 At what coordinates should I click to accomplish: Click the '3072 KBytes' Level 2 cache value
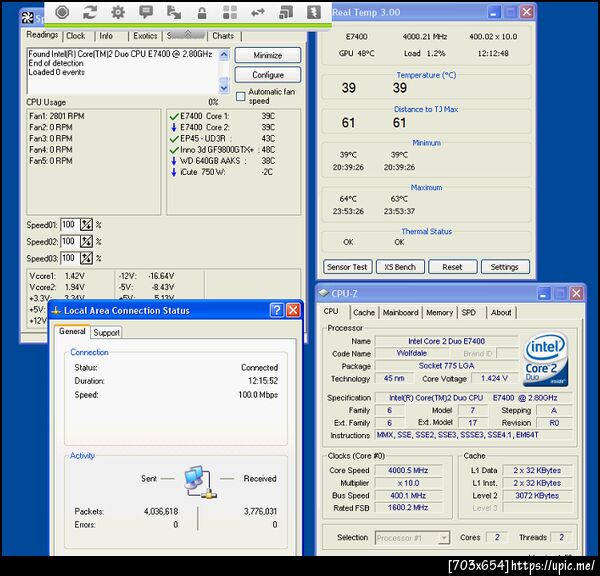coord(537,496)
